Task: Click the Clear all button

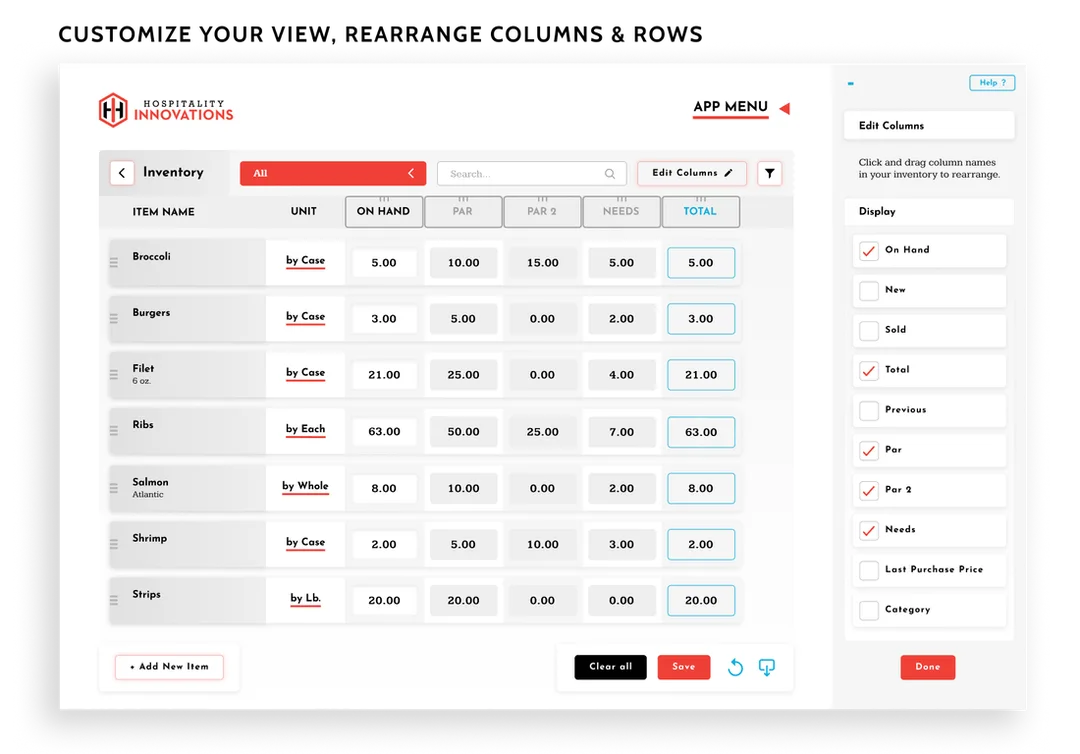Action: (610, 667)
